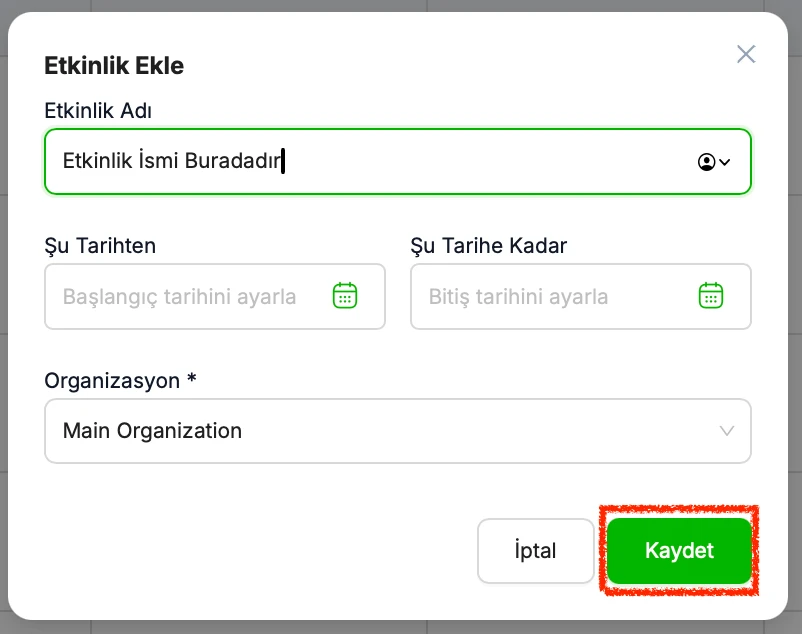Focus the Etkinlik Adı text field
This screenshot has width=802, height=634.
tap(397, 162)
